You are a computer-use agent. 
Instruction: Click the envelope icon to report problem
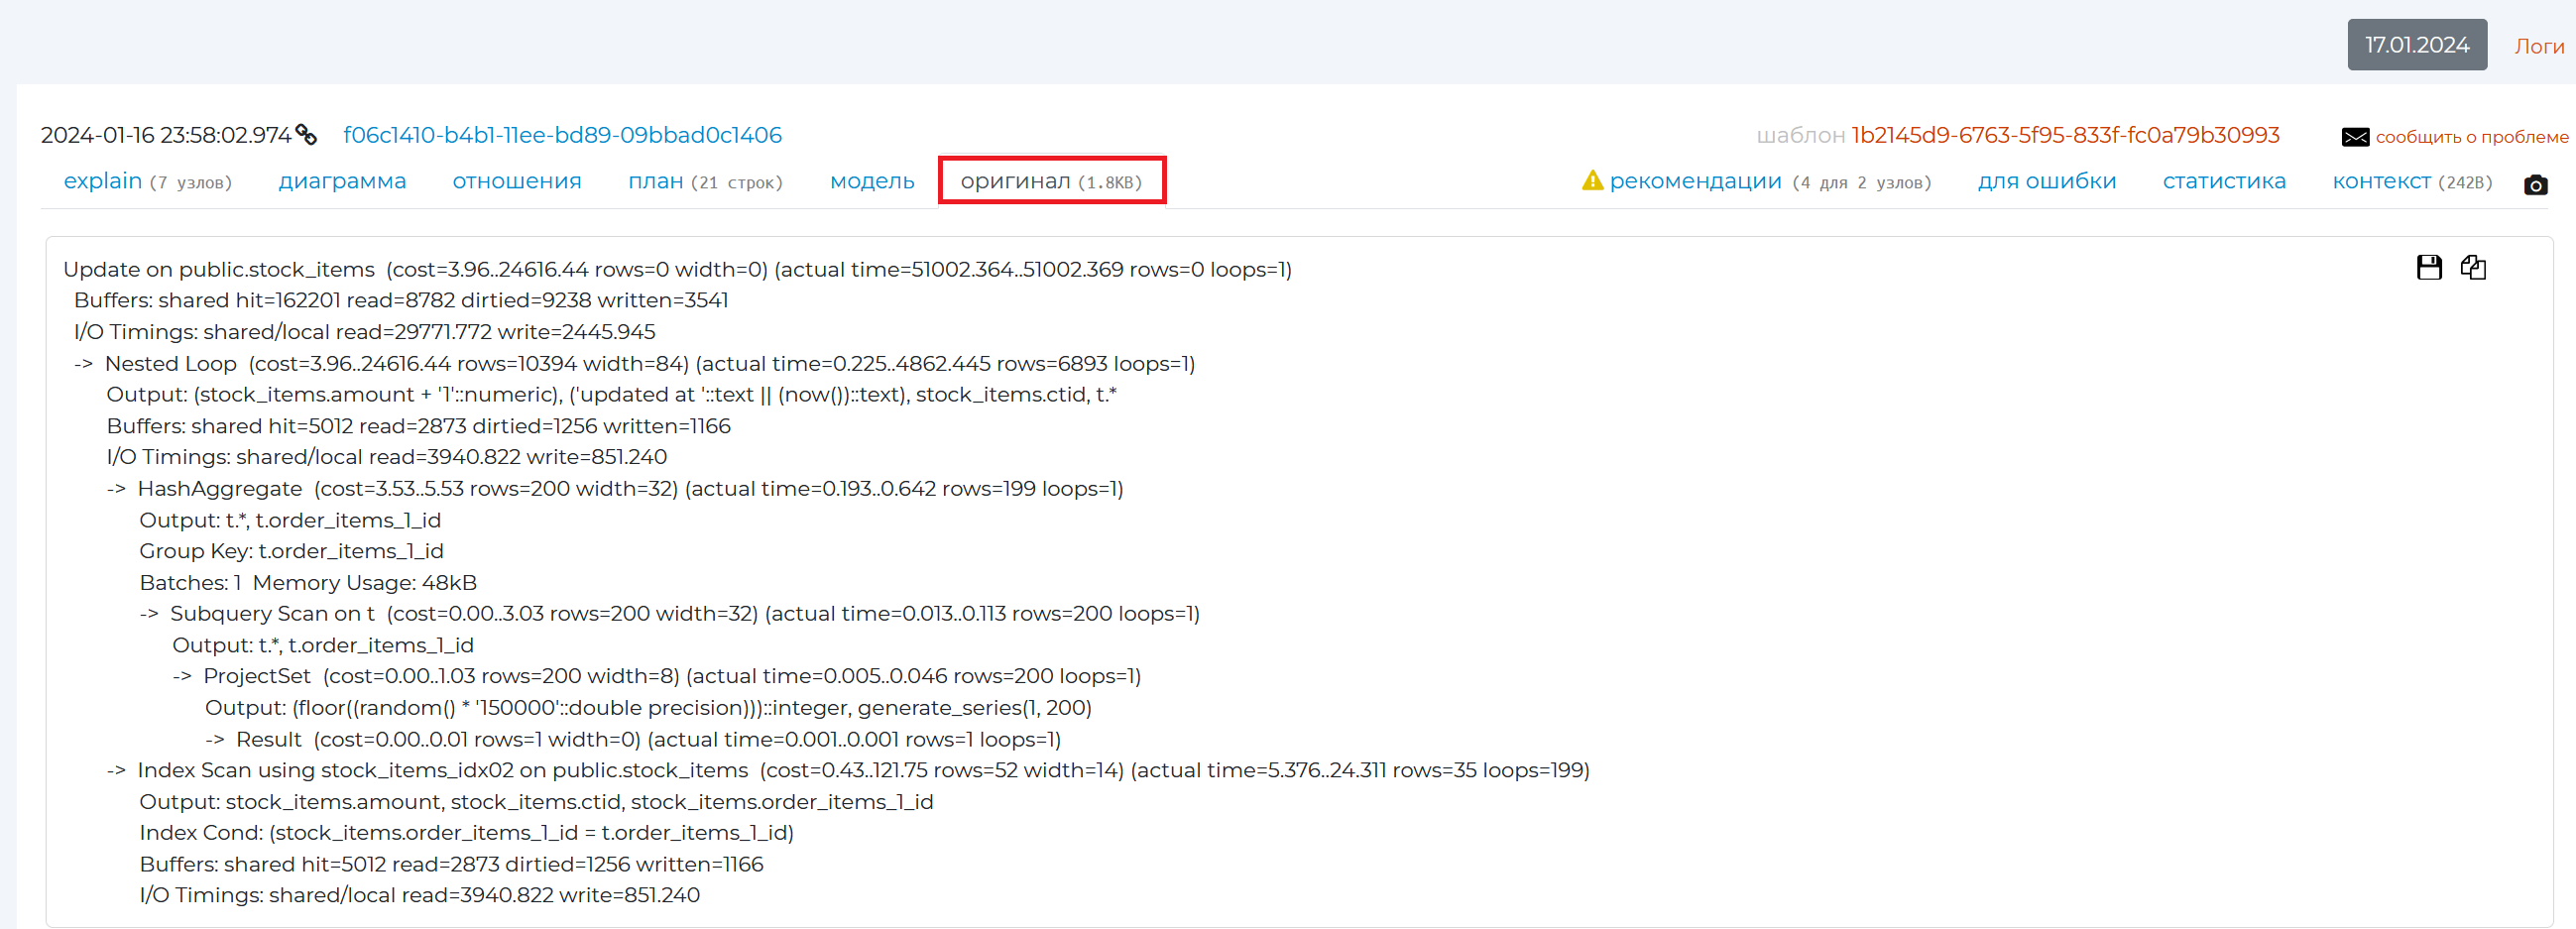point(2355,137)
